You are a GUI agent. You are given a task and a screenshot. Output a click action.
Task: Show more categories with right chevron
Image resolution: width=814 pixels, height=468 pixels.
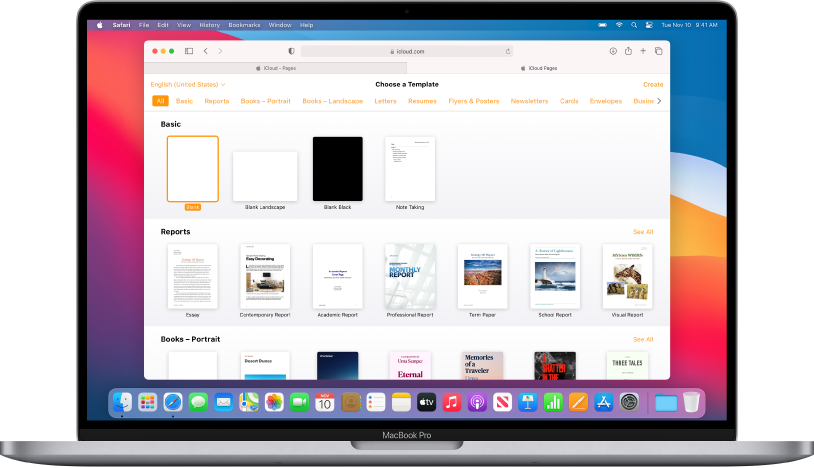[x=659, y=101]
